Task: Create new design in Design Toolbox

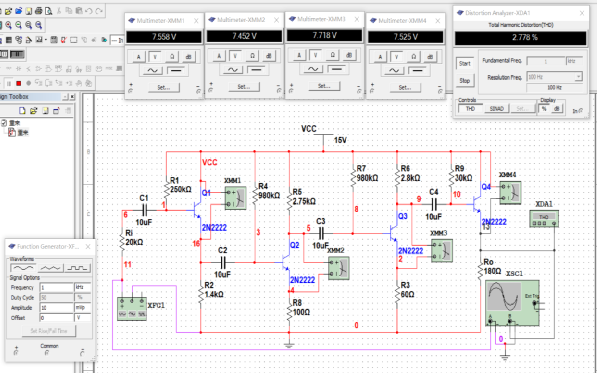Action: (x=22, y=111)
